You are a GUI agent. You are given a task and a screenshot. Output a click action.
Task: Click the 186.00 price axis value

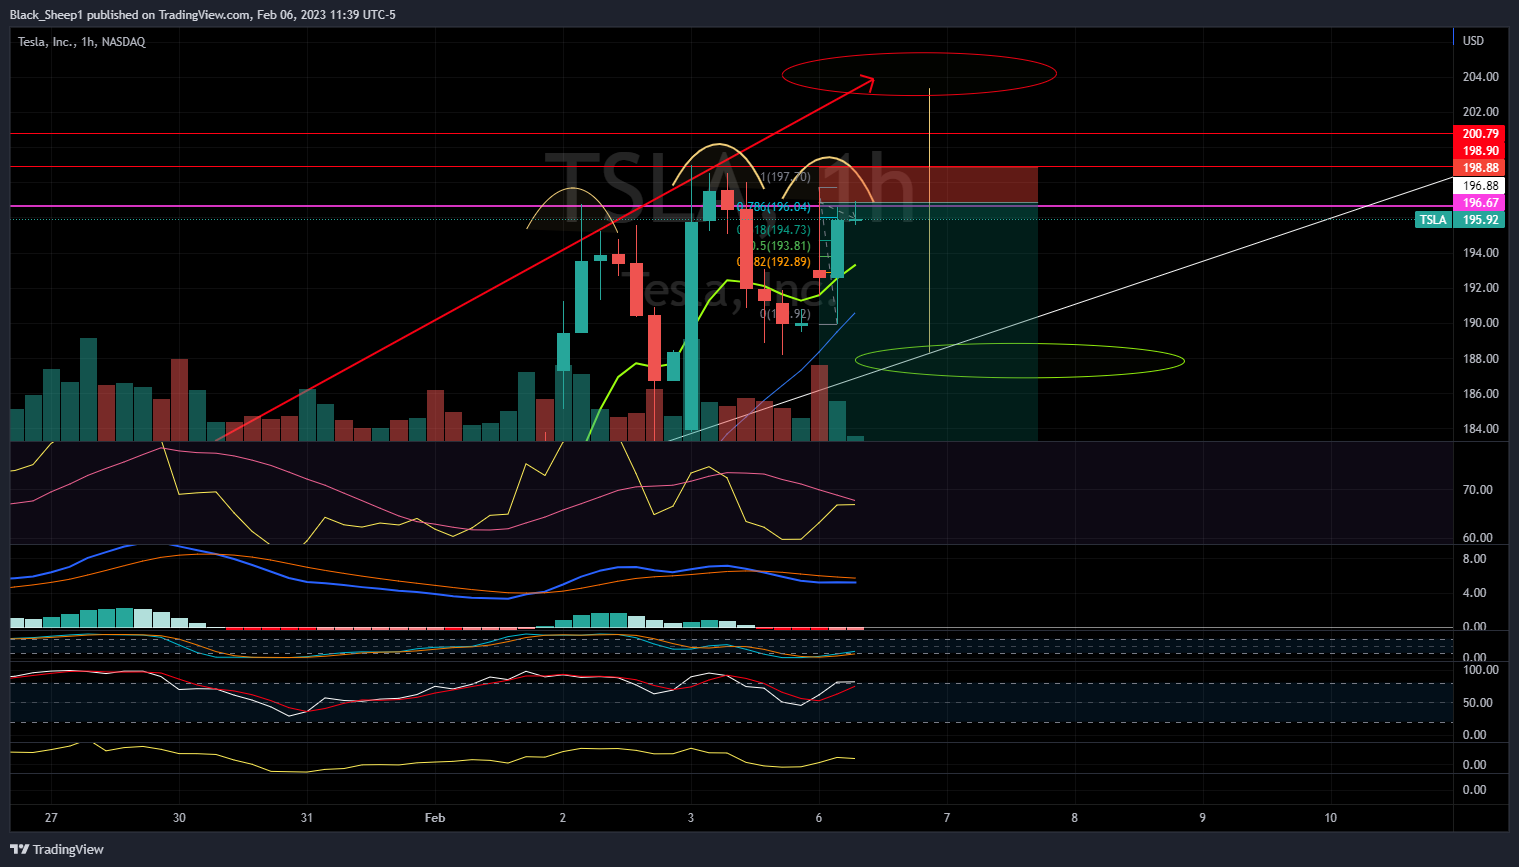[1480, 394]
